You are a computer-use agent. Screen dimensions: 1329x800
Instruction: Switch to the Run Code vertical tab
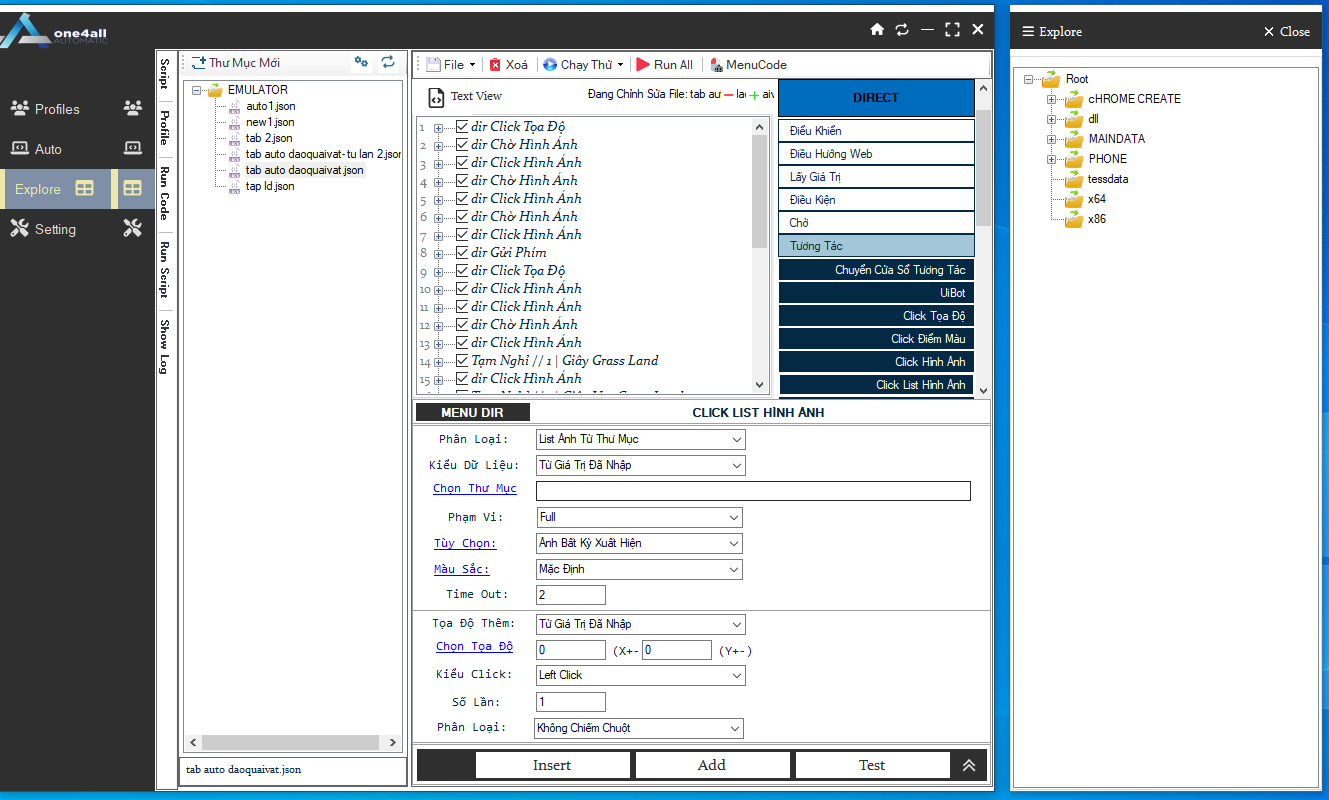[165, 192]
